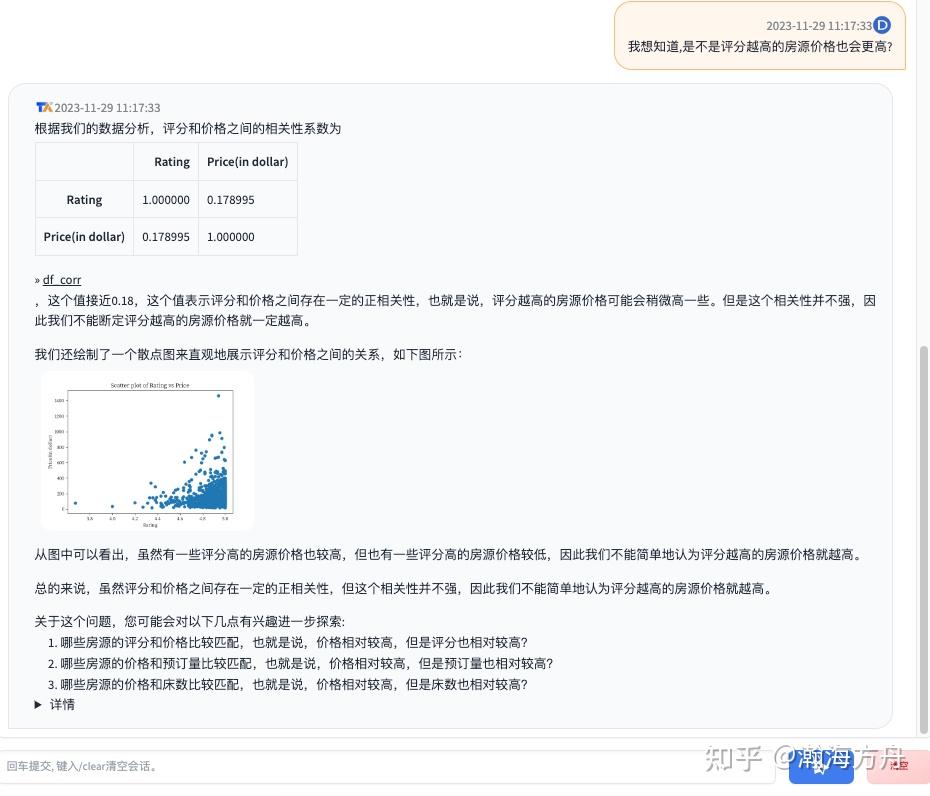Click the Rating row header in correlation table
This screenshot has height=796, width=930.
tap(84, 199)
